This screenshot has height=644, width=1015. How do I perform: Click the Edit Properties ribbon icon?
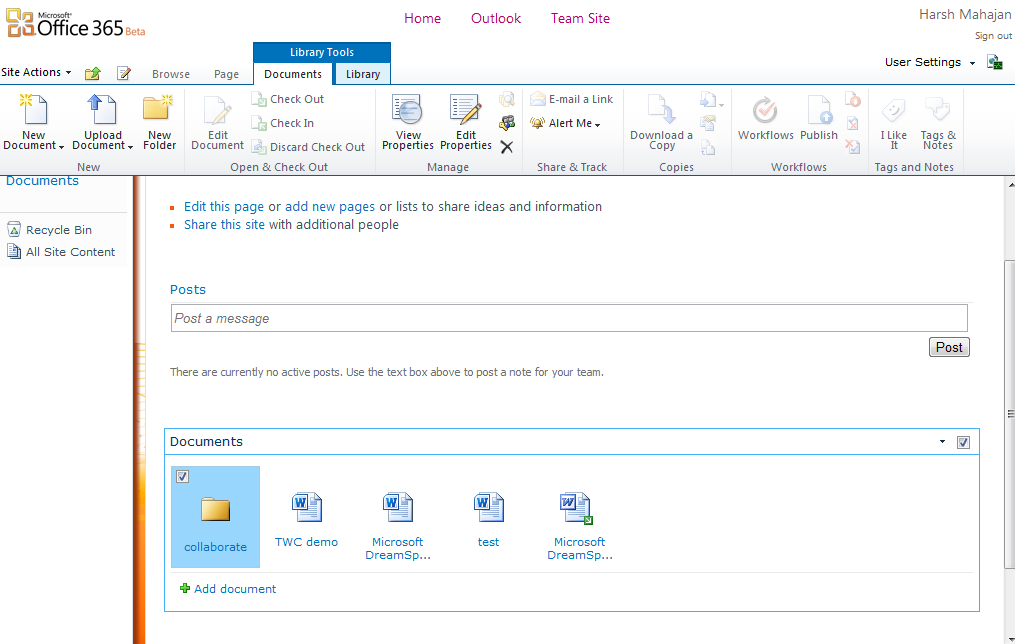(466, 110)
